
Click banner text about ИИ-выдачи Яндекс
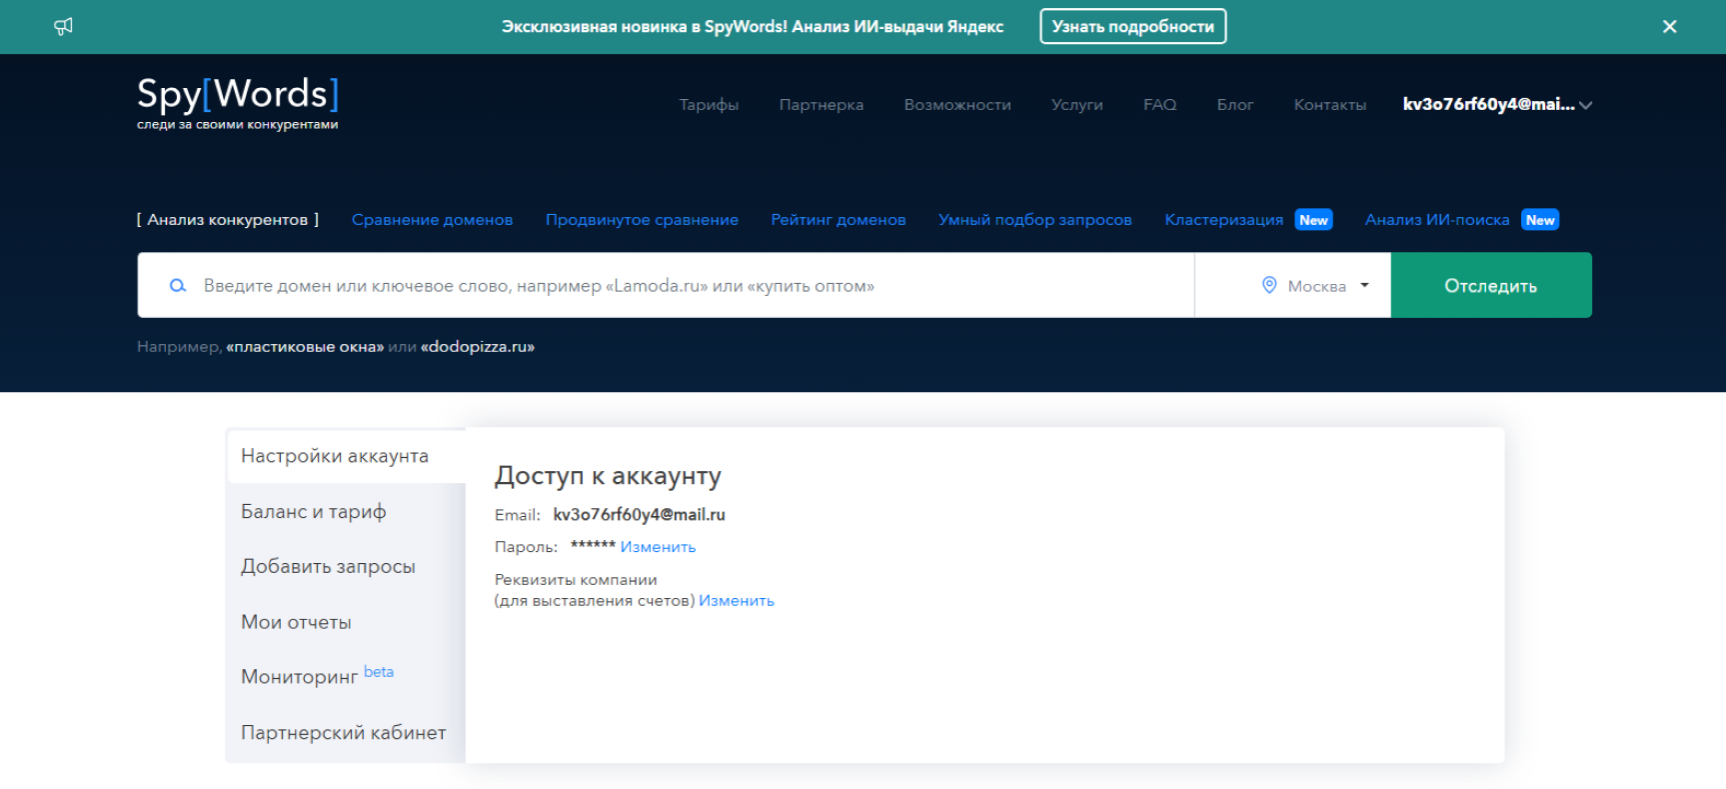752,27
